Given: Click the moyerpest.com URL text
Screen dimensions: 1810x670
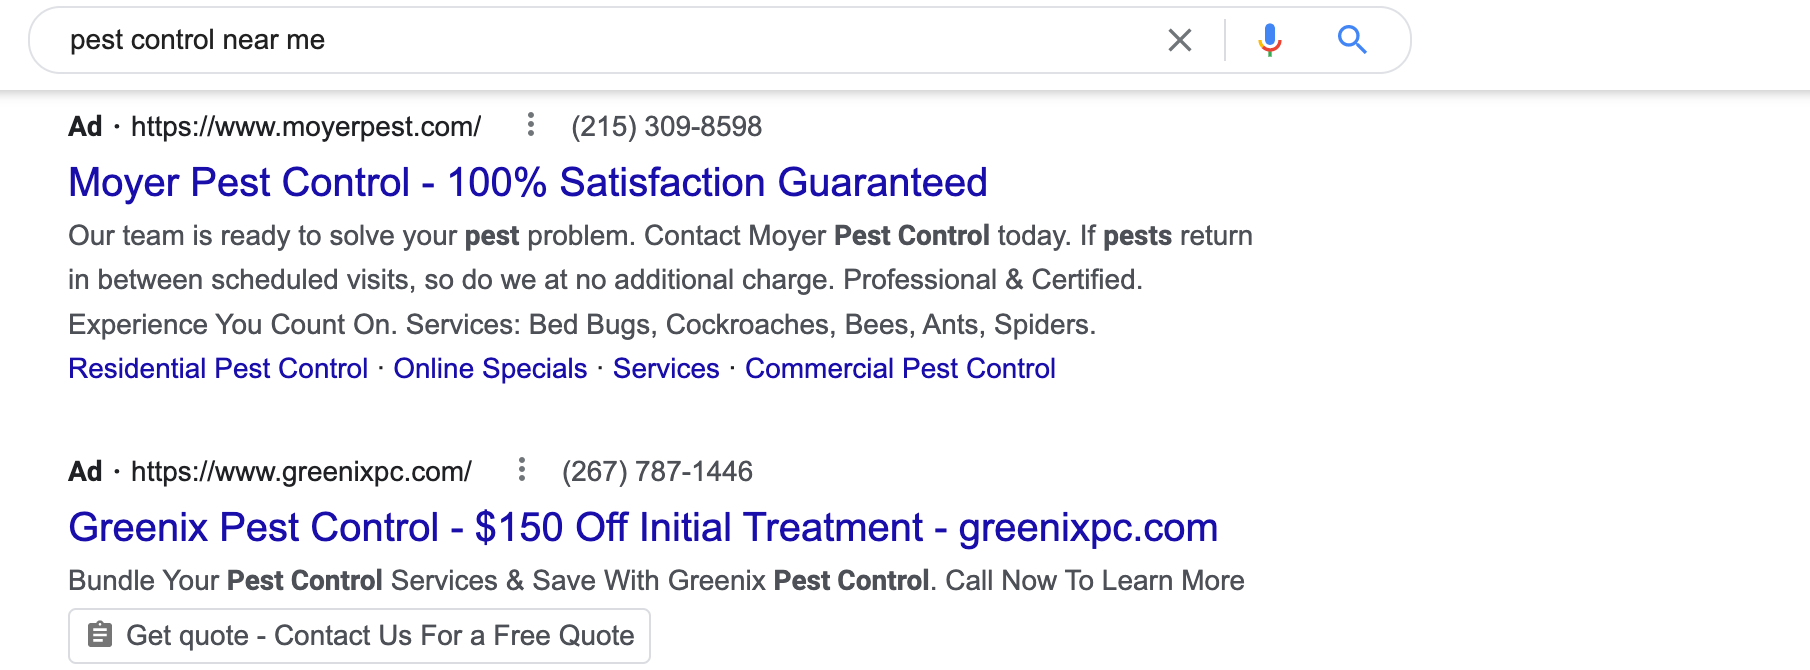Looking at the screenshot, I should pos(306,127).
